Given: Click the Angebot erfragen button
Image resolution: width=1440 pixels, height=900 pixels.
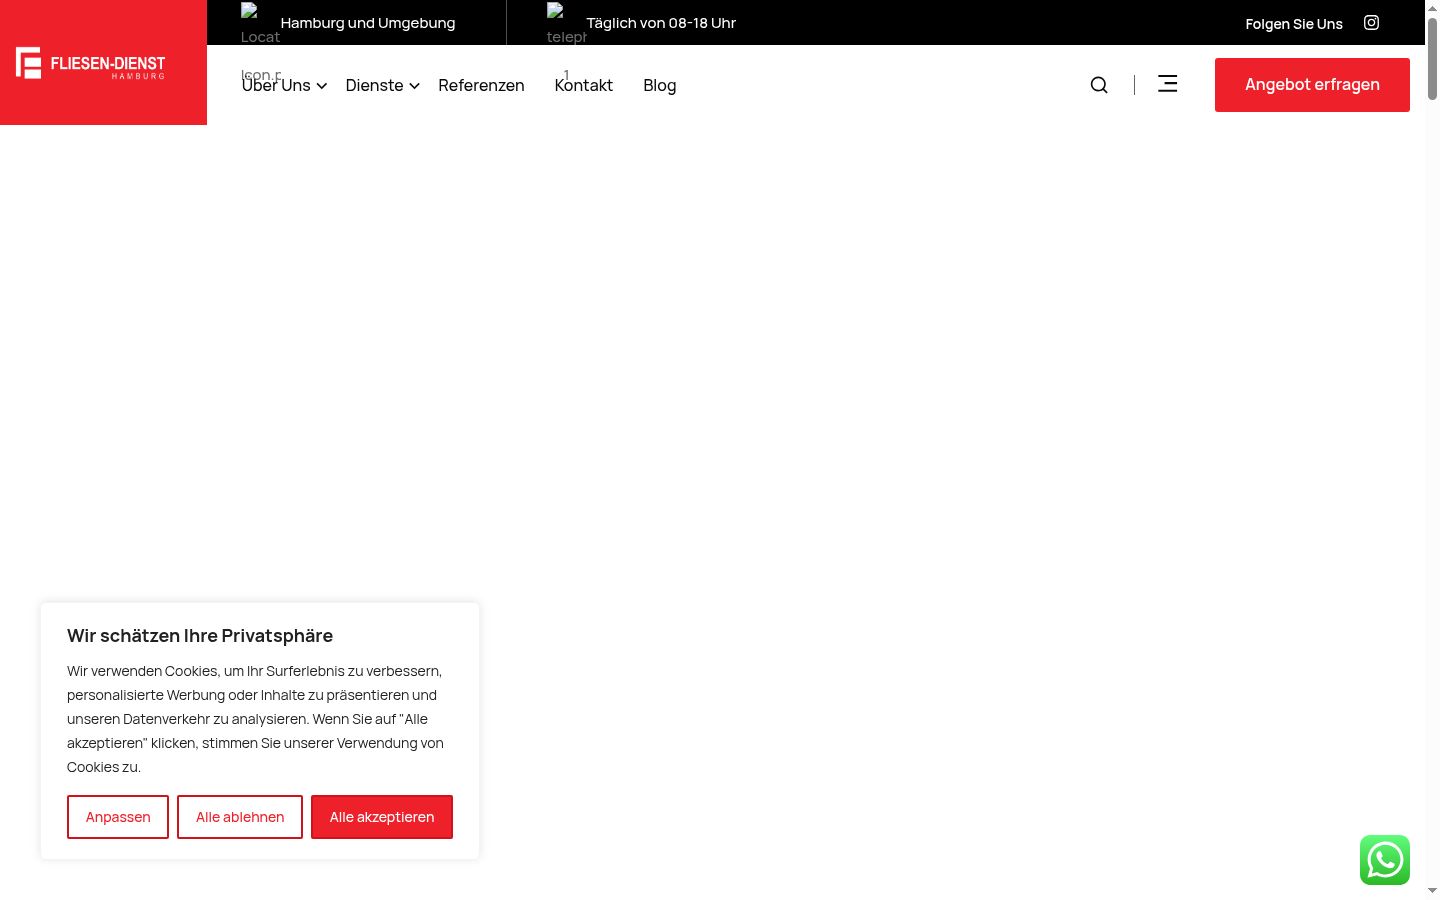Looking at the screenshot, I should [x=1312, y=85].
